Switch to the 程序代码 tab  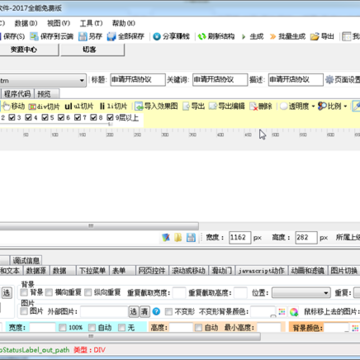click(x=18, y=94)
